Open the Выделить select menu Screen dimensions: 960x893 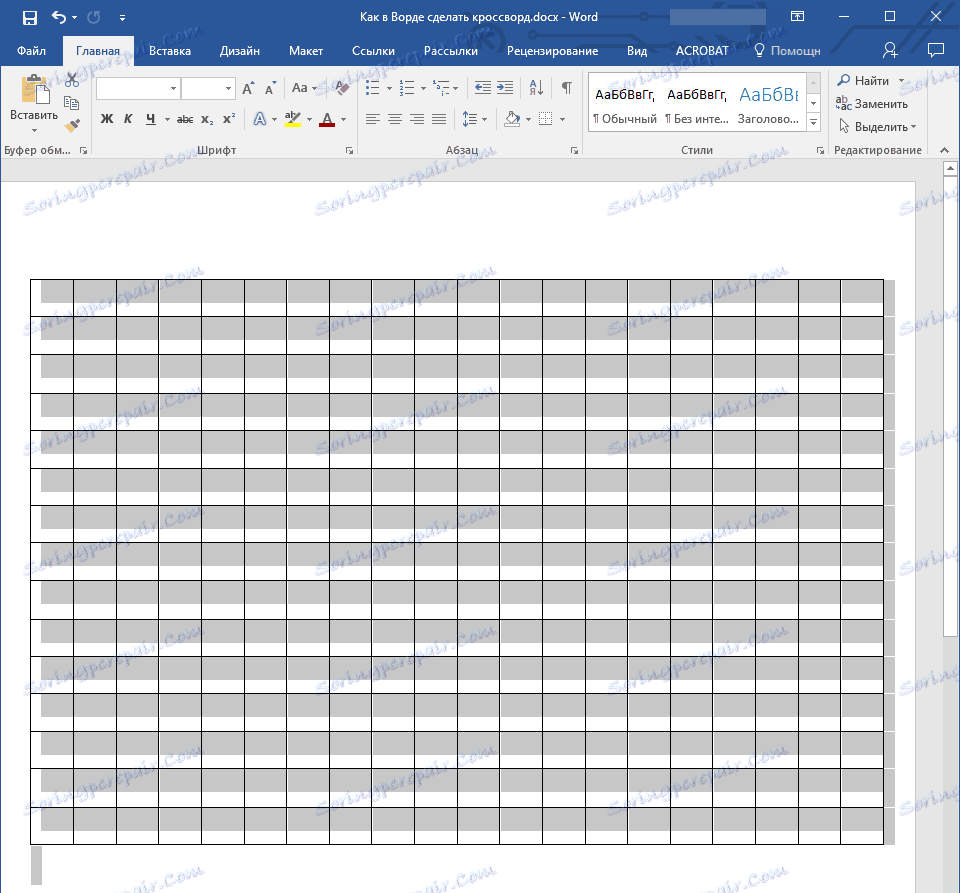[x=877, y=127]
